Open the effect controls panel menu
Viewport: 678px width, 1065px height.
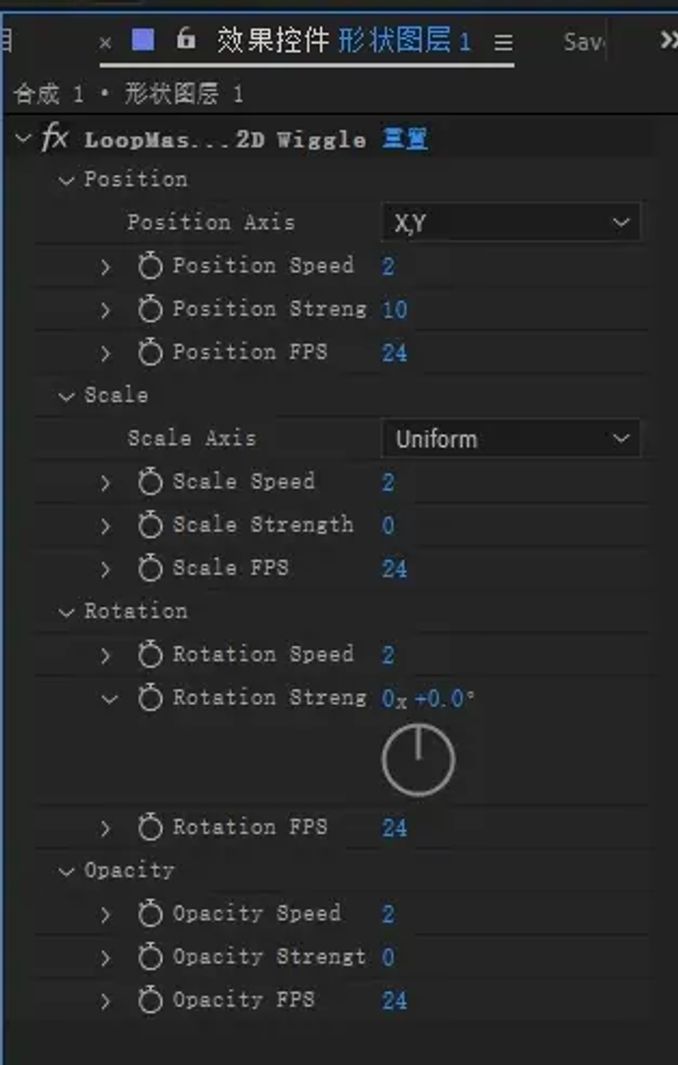coord(503,42)
